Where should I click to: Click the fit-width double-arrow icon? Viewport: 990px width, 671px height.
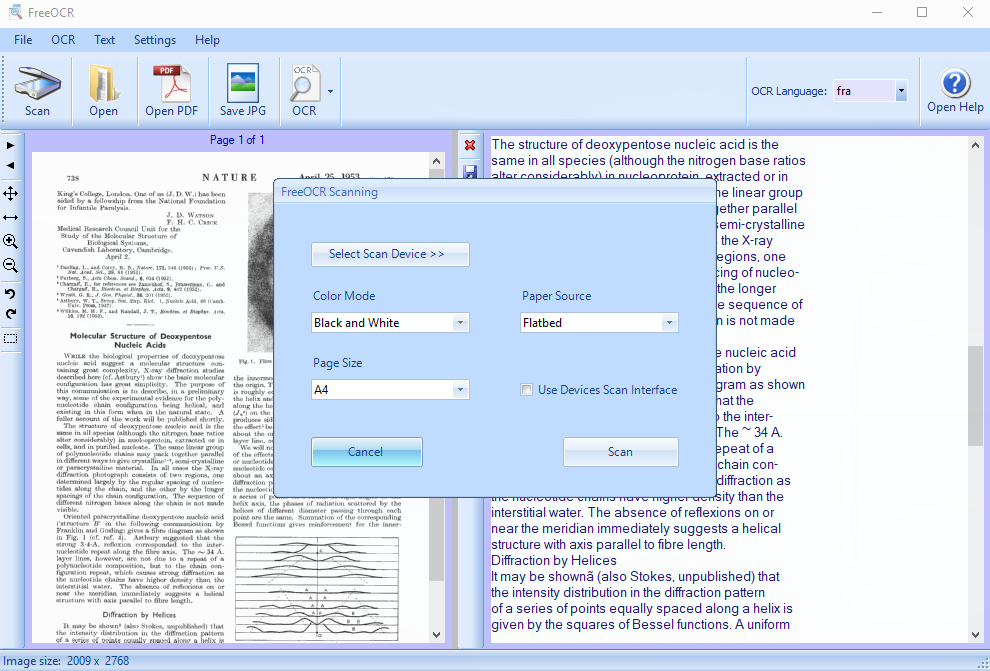(x=10, y=217)
